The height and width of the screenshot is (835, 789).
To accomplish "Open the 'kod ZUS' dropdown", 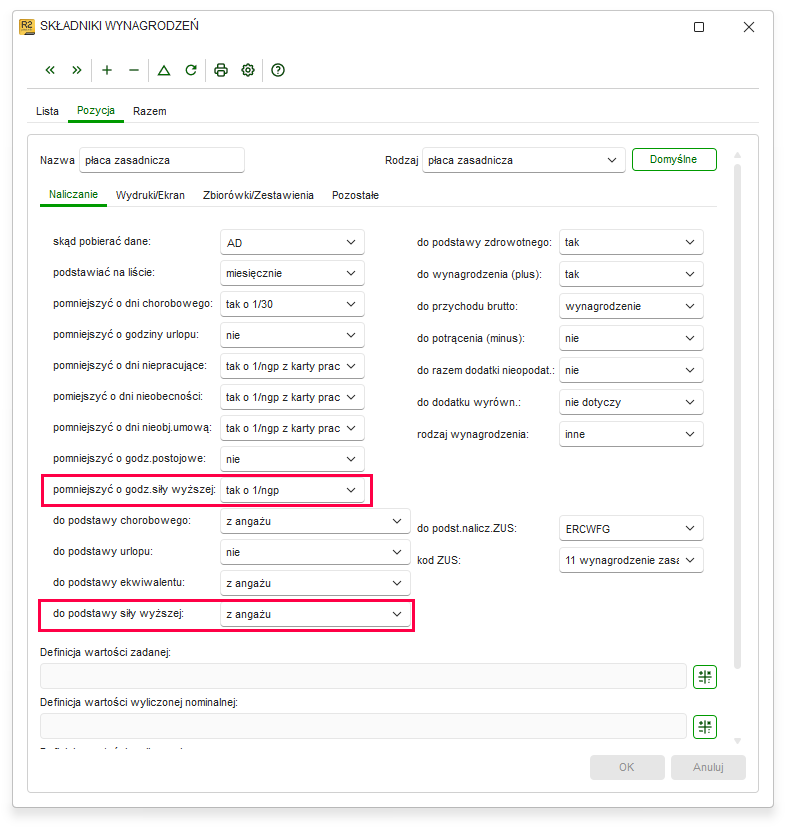I will [631, 560].
